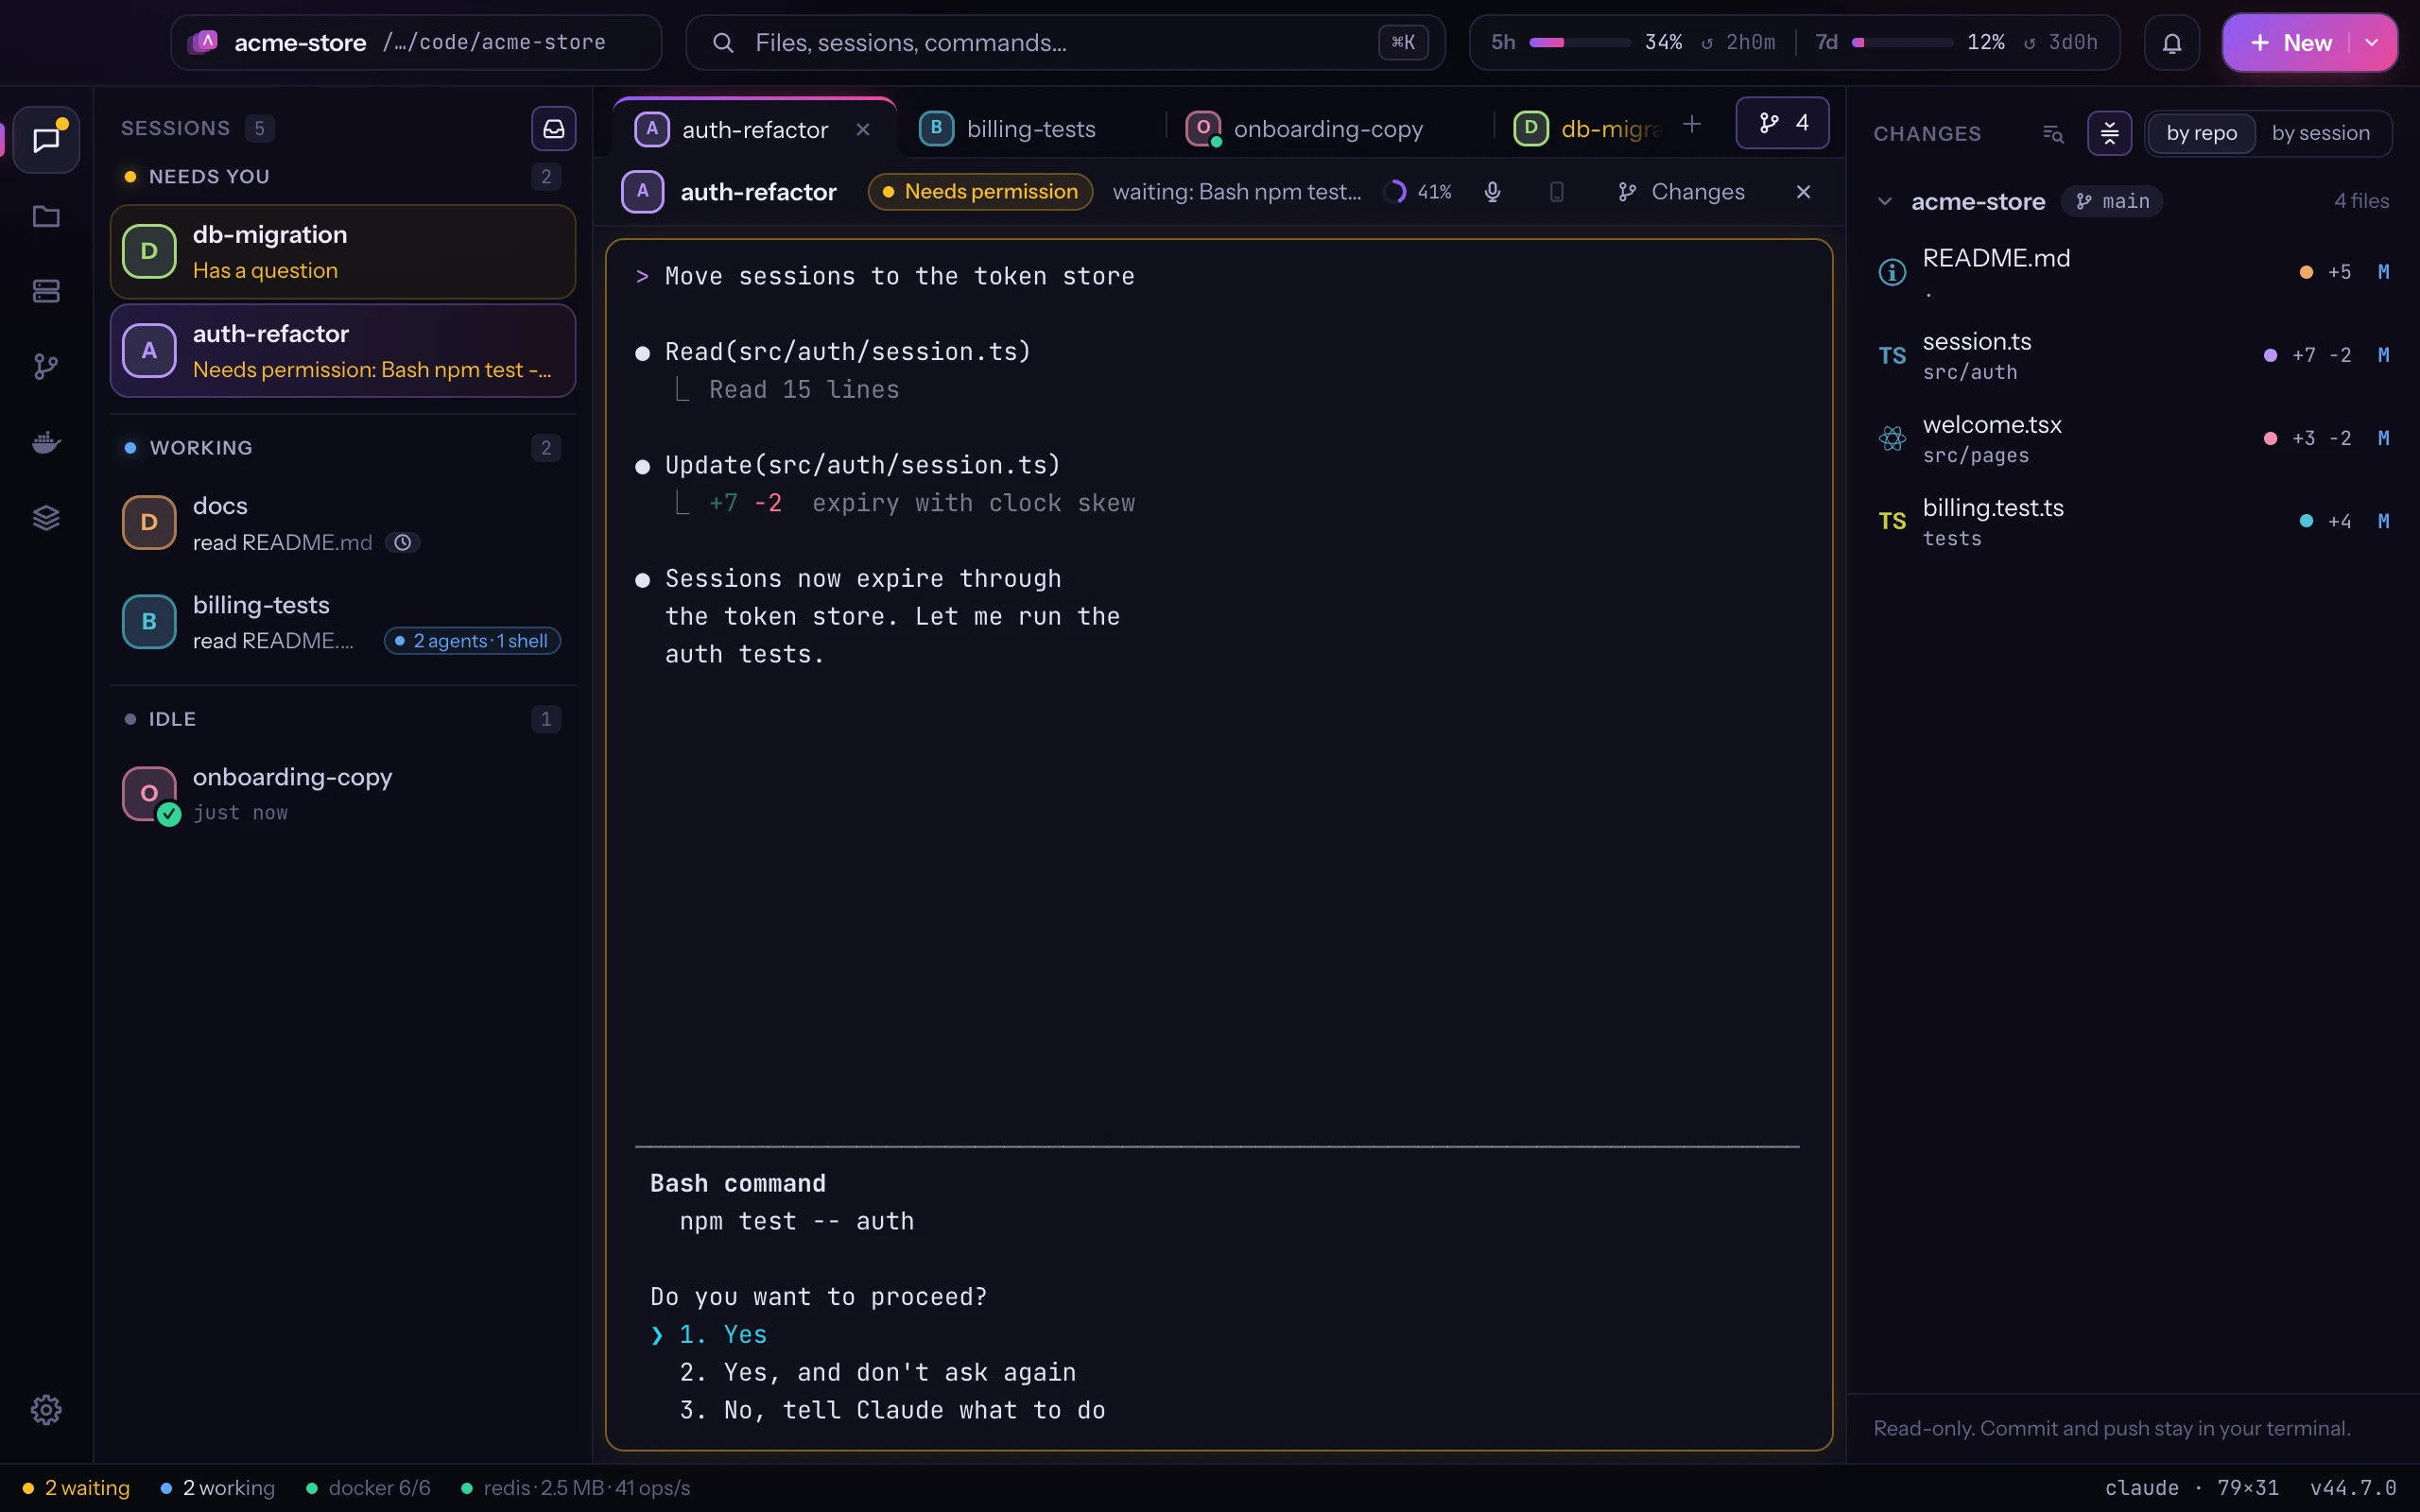Image resolution: width=2420 pixels, height=1512 pixels.
Task: Open the Docker whale sidebar icon
Action: [x=46, y=442]
